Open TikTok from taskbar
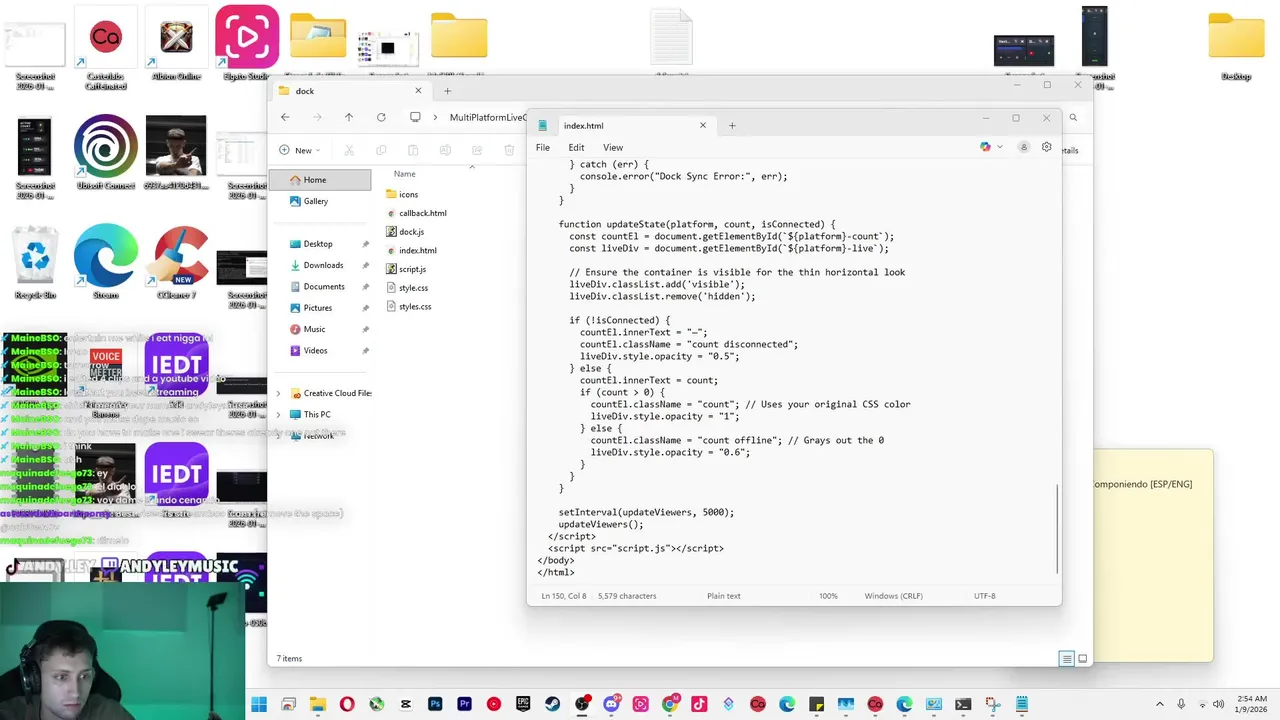The height and width of the screenshot is (720, 1280). pos(699,704)
